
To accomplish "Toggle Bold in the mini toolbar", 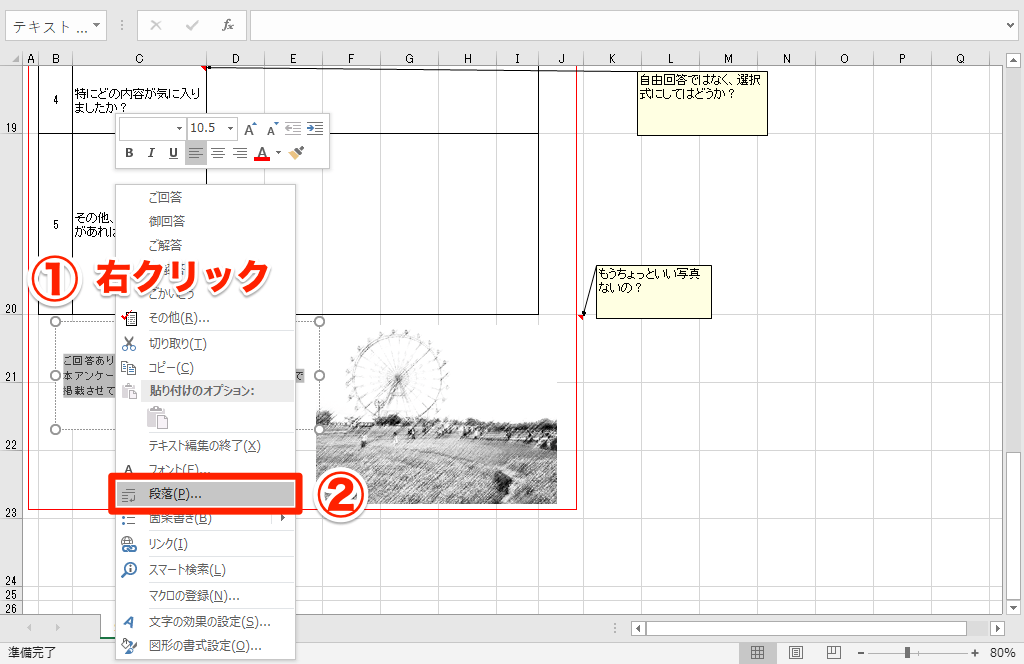I will pyautogui.click(x=129, y=153).
